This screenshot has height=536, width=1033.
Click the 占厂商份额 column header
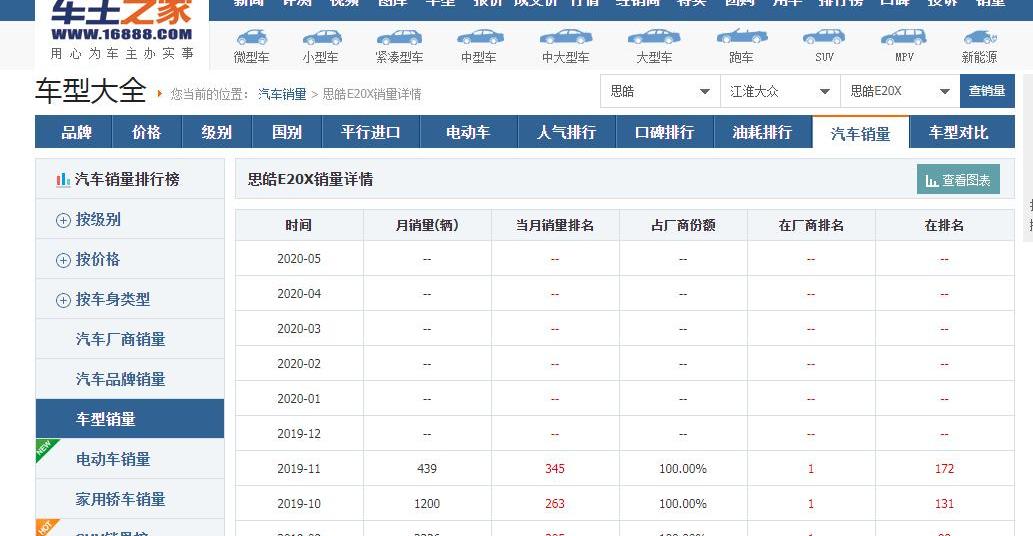click(x=683, y=225)
